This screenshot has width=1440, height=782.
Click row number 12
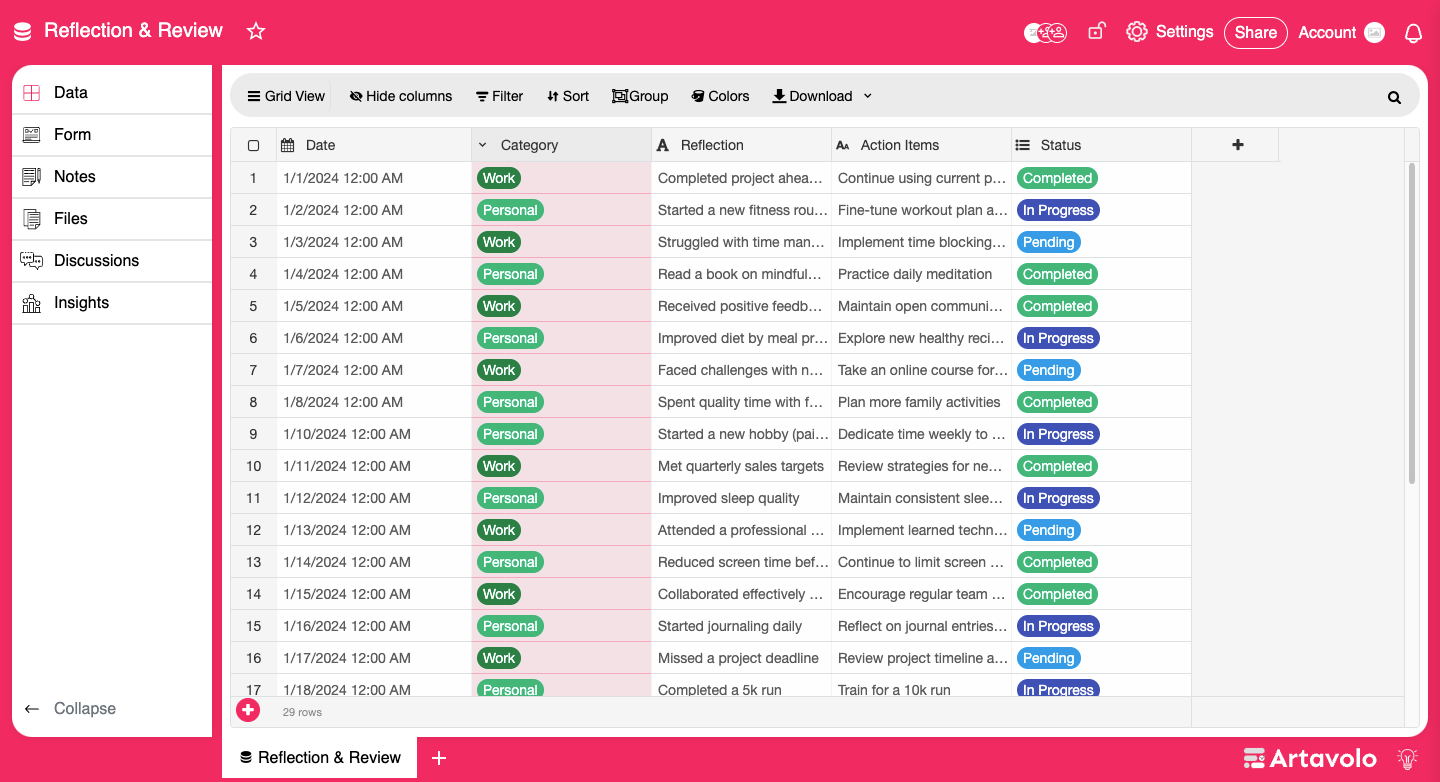(253, 530)
